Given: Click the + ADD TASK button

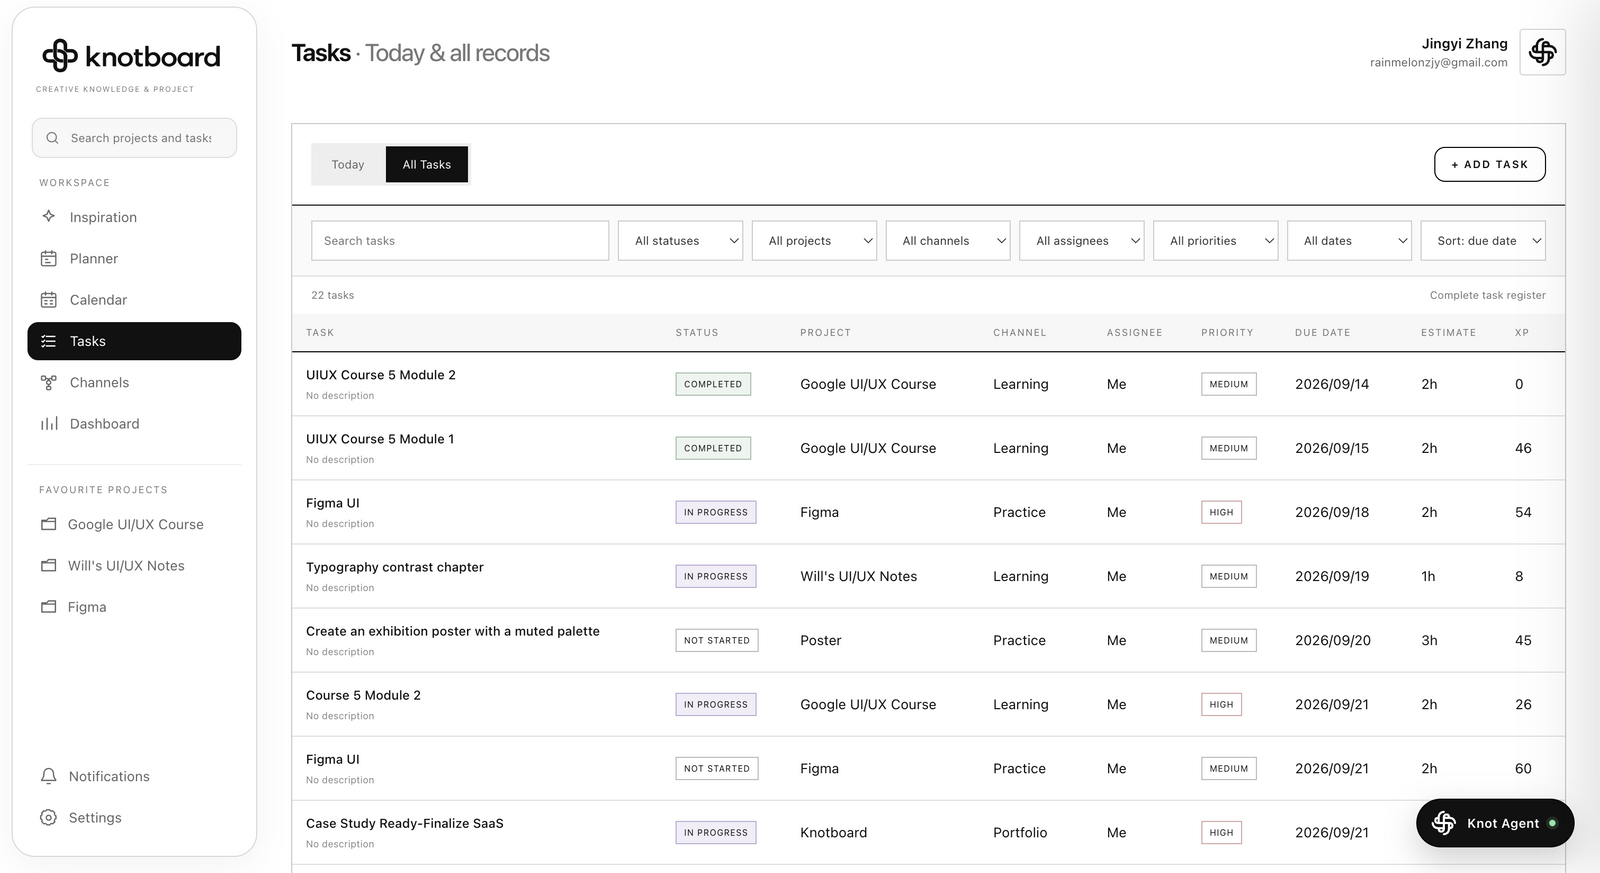Looking at the screenshot, I should (x=1489, y=164).
